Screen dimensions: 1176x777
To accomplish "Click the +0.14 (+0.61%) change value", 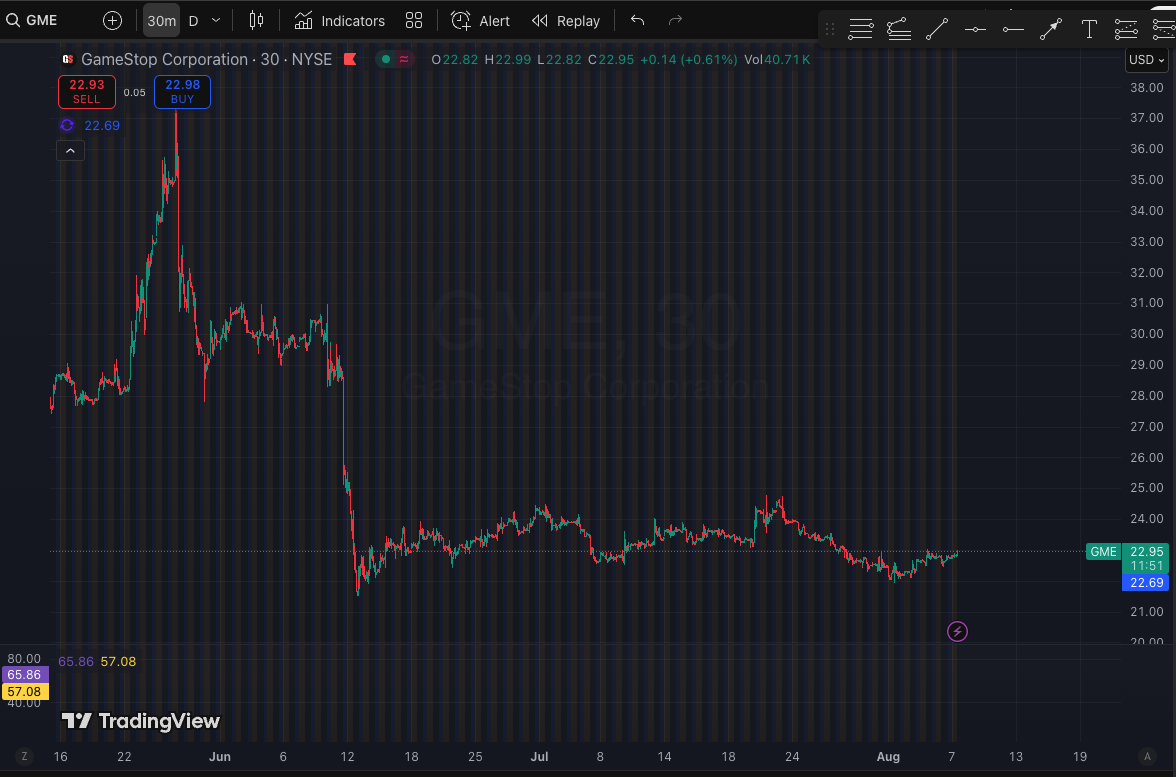I will [688, 59].
